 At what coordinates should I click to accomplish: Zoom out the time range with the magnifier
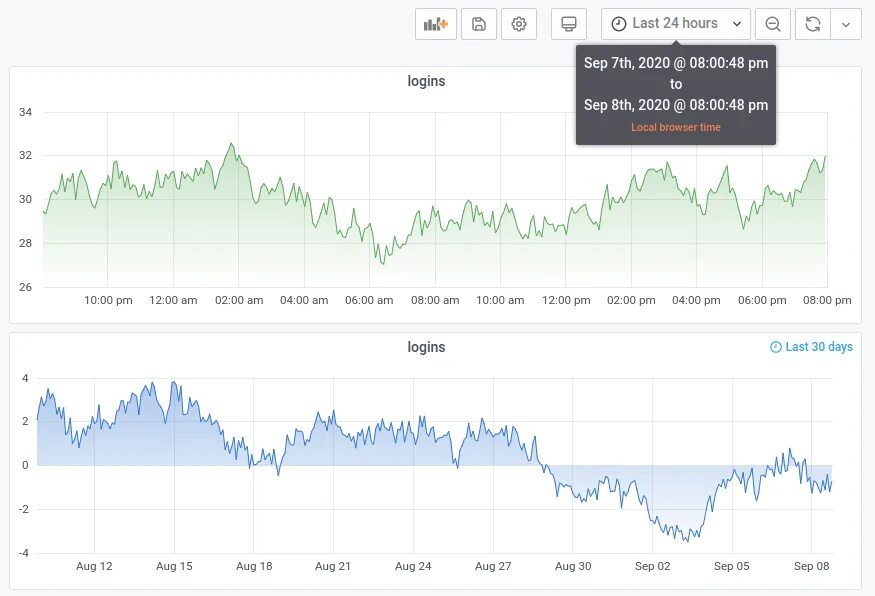click(x=772, y=23)
